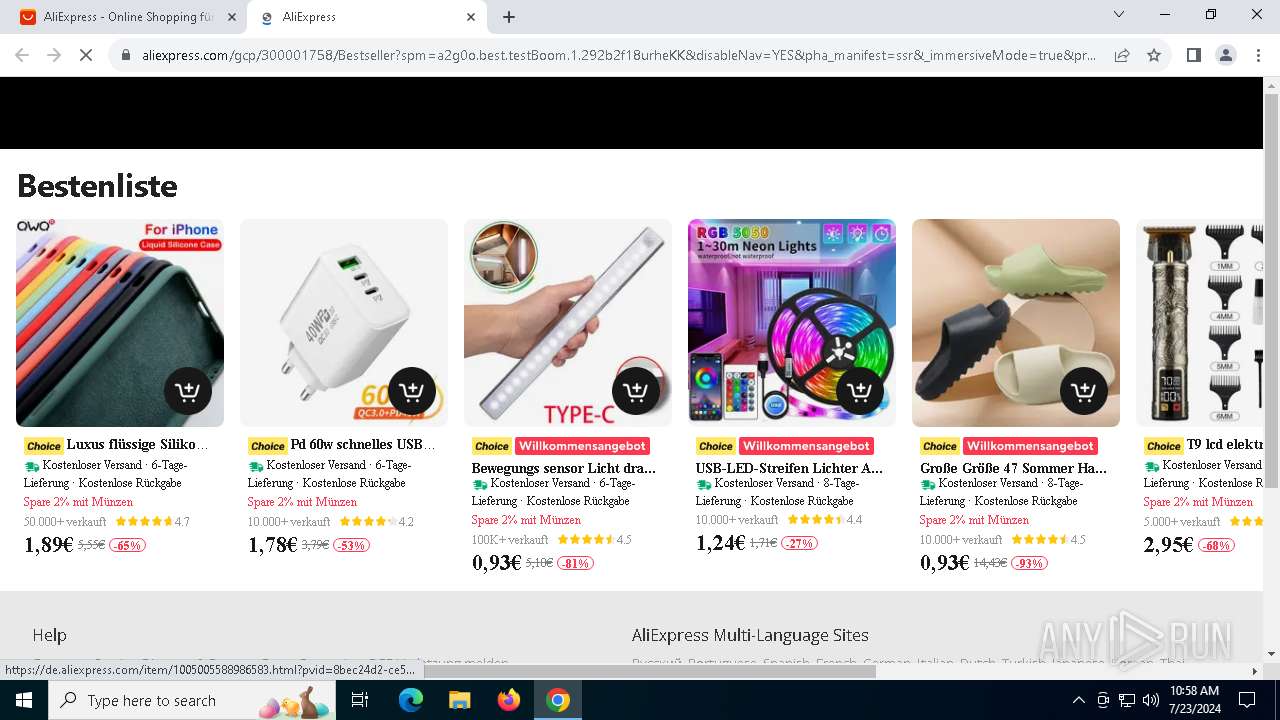
Task: Open a new browser tab
Action: click(509, 17)
